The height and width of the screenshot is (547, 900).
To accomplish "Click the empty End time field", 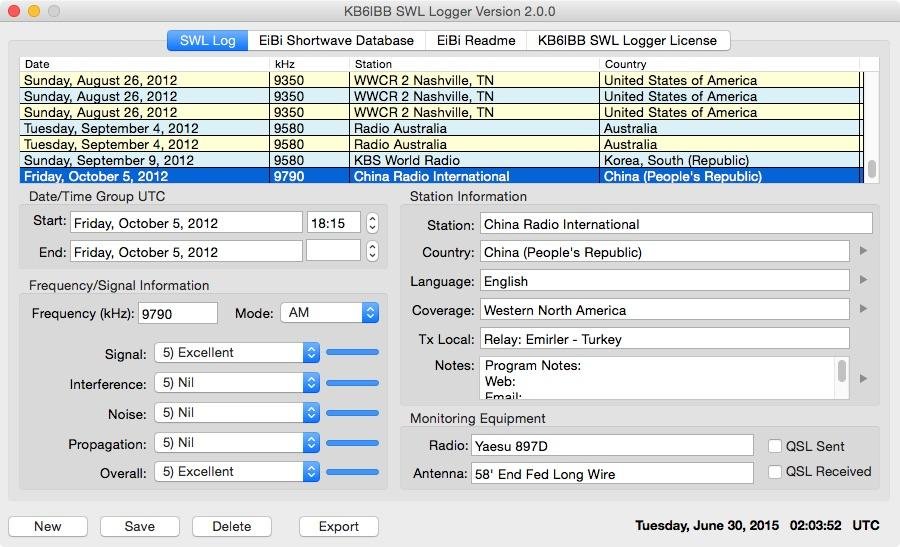I will click(x=333, y=251).
